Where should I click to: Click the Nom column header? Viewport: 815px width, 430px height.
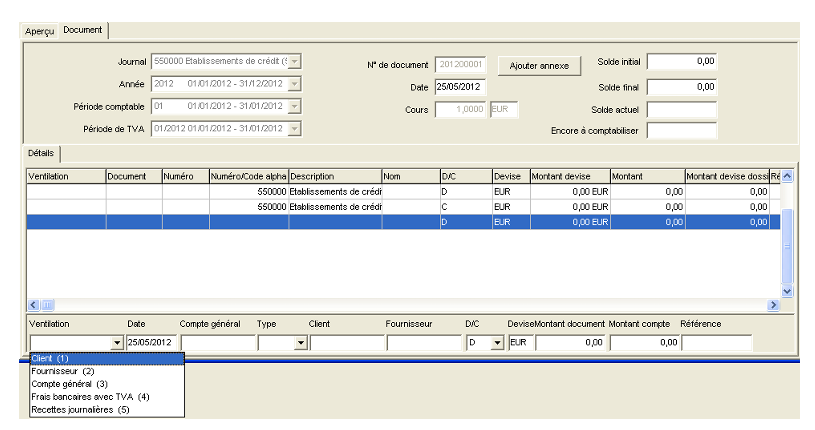tap(411, 176)
